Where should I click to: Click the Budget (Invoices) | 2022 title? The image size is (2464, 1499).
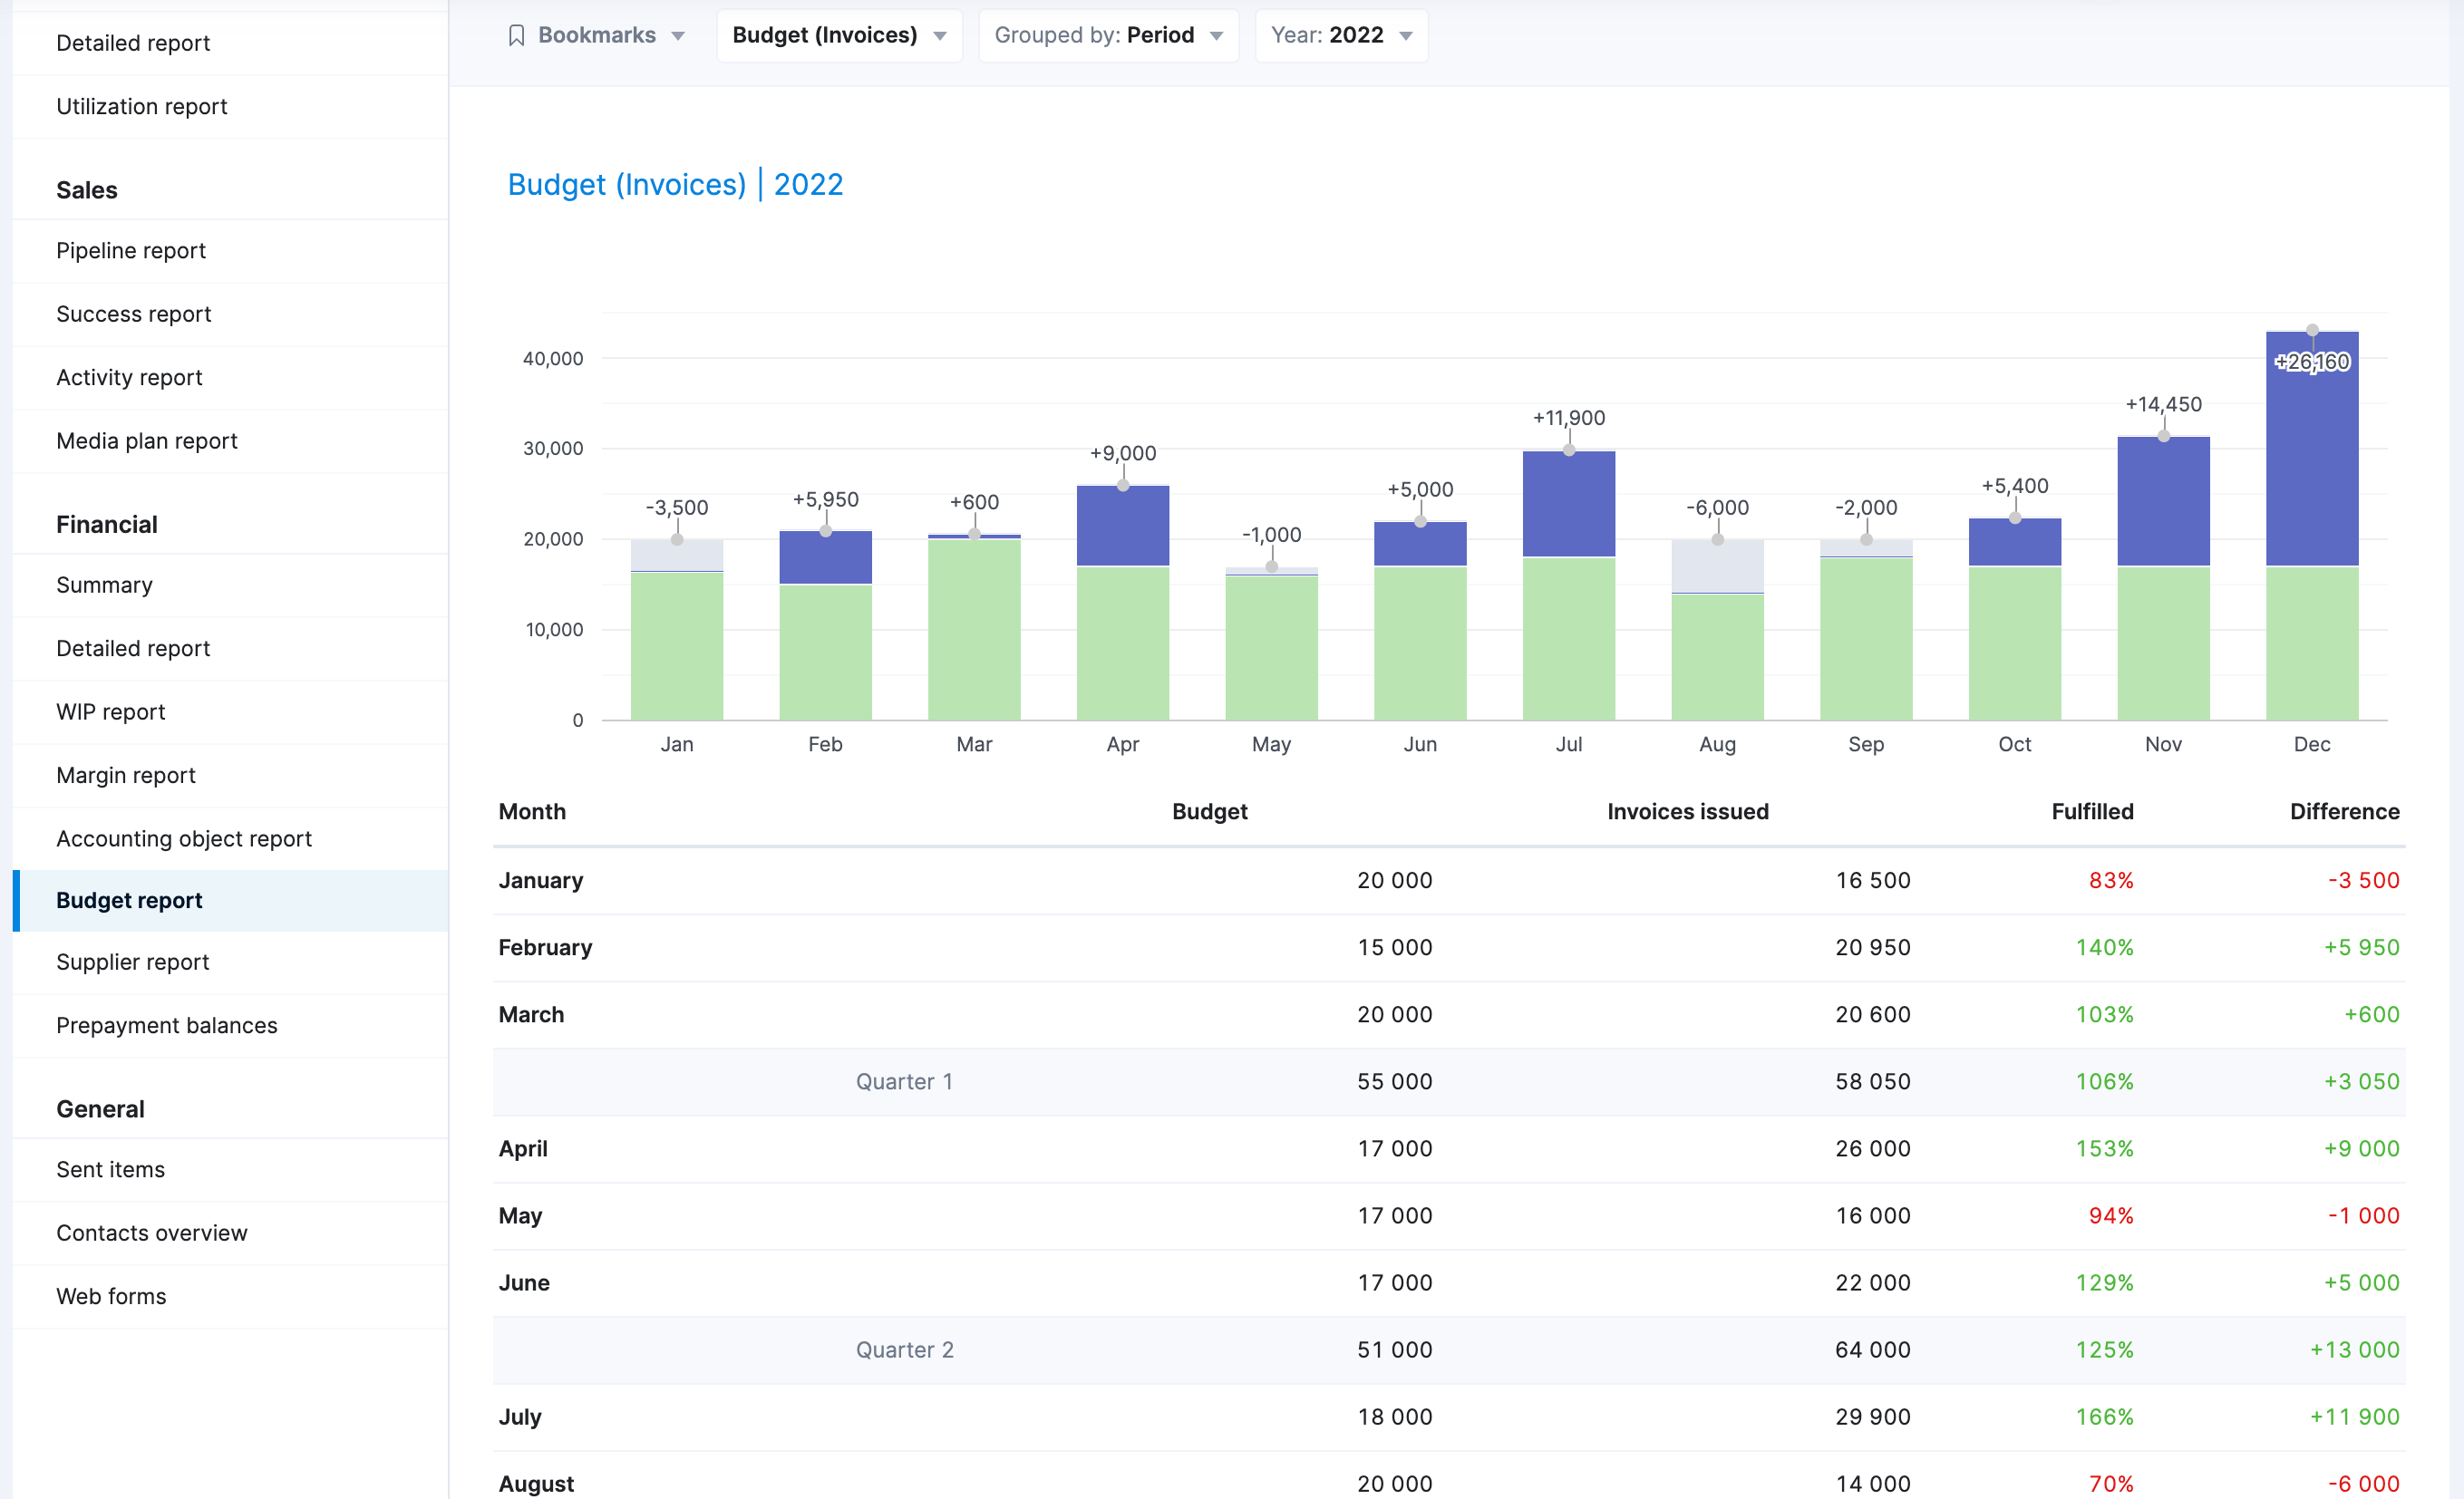[x=675, y=184]
